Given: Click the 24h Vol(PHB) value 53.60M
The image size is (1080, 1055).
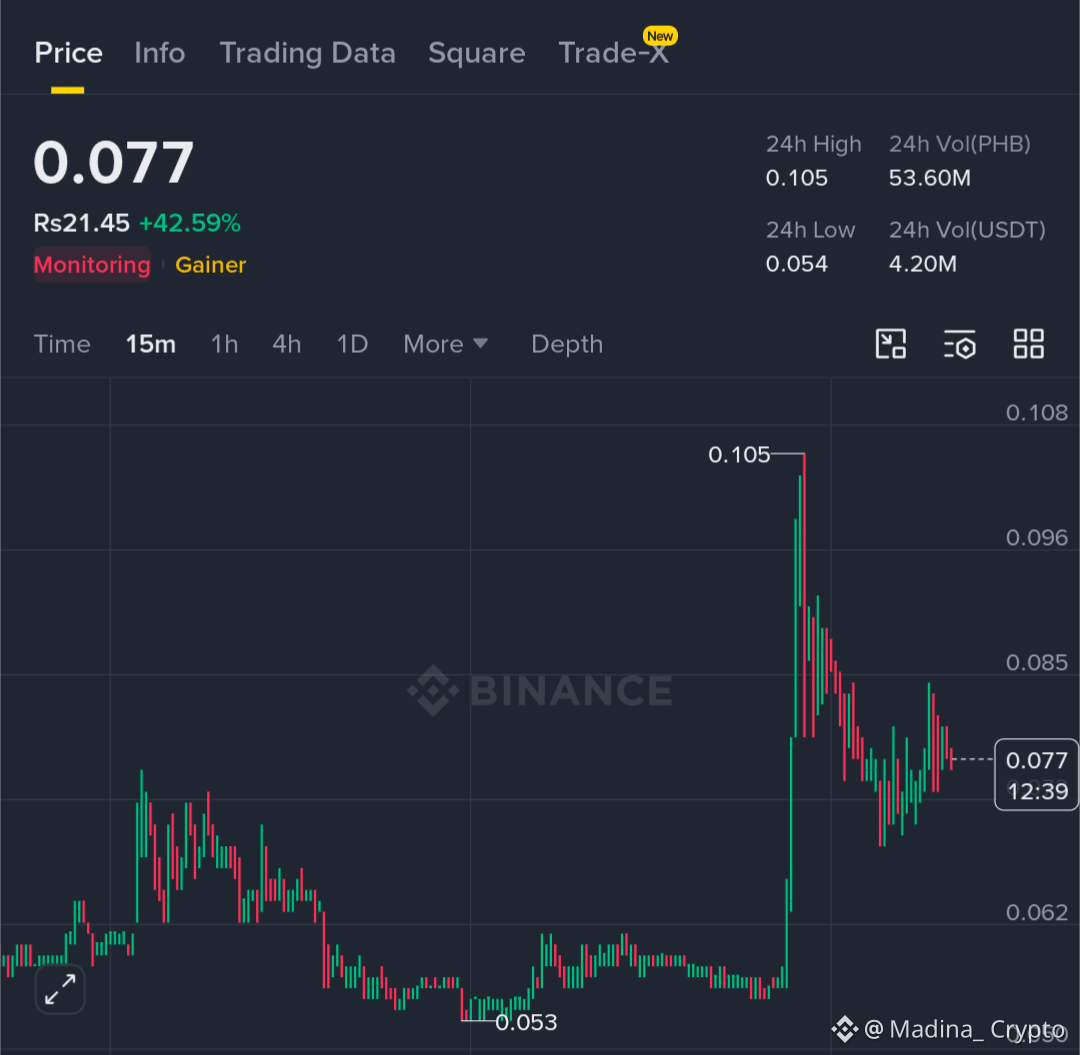Looking at the screenshot, I should point(929,178).
